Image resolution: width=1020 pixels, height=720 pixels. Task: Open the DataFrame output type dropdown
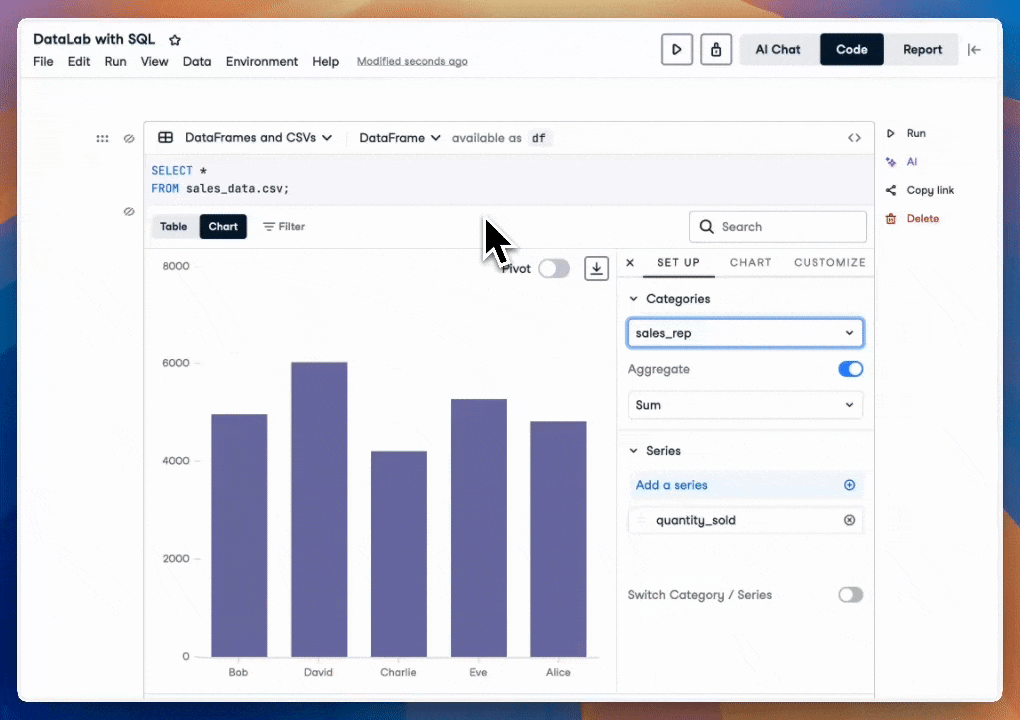click(x=399, y=138)
